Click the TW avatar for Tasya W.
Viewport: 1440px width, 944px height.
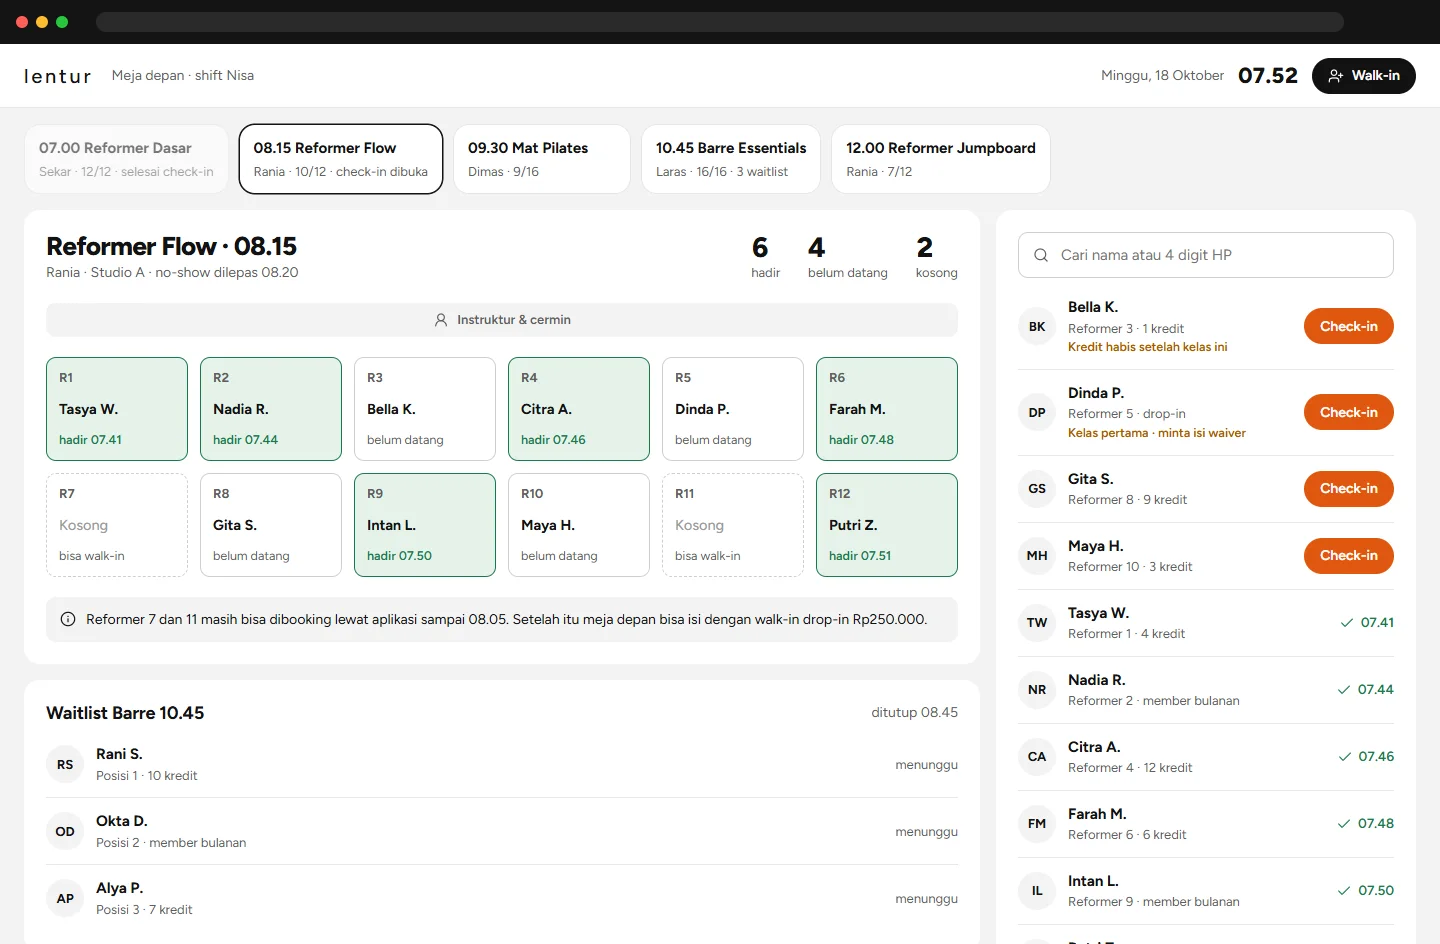[x=1037, y=623]
